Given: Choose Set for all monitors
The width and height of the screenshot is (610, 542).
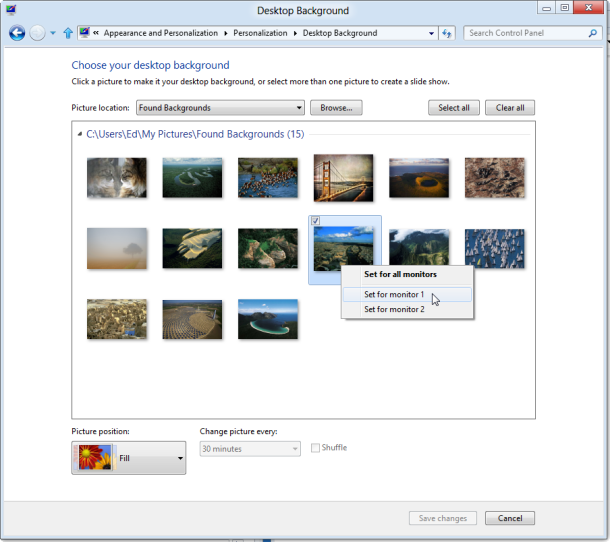Looking at the screenshot, I should pos(407,274).
